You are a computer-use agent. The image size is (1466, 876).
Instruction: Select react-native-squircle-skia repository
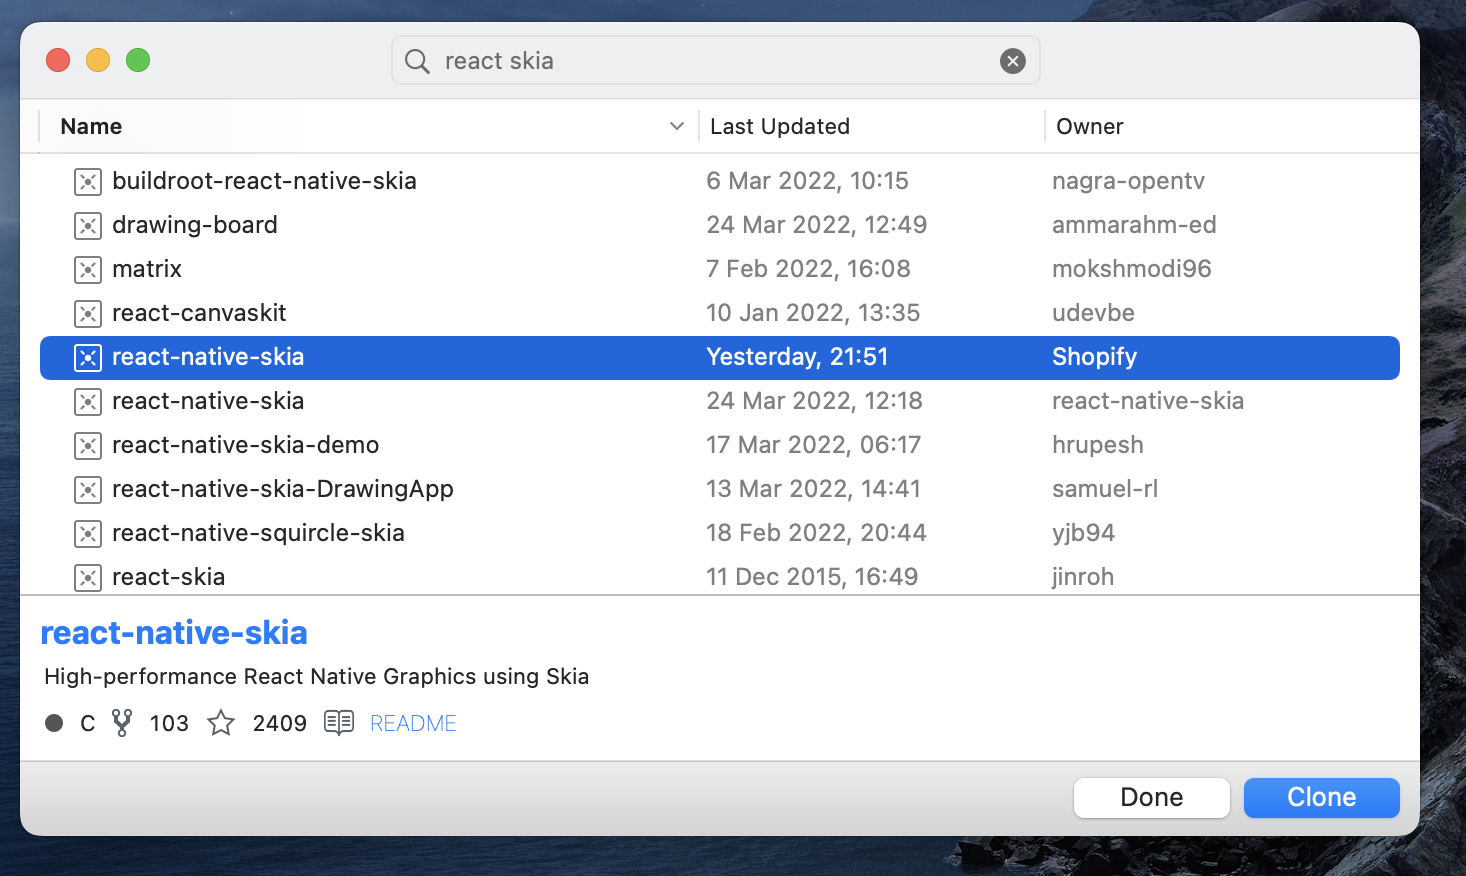(720, 534)
